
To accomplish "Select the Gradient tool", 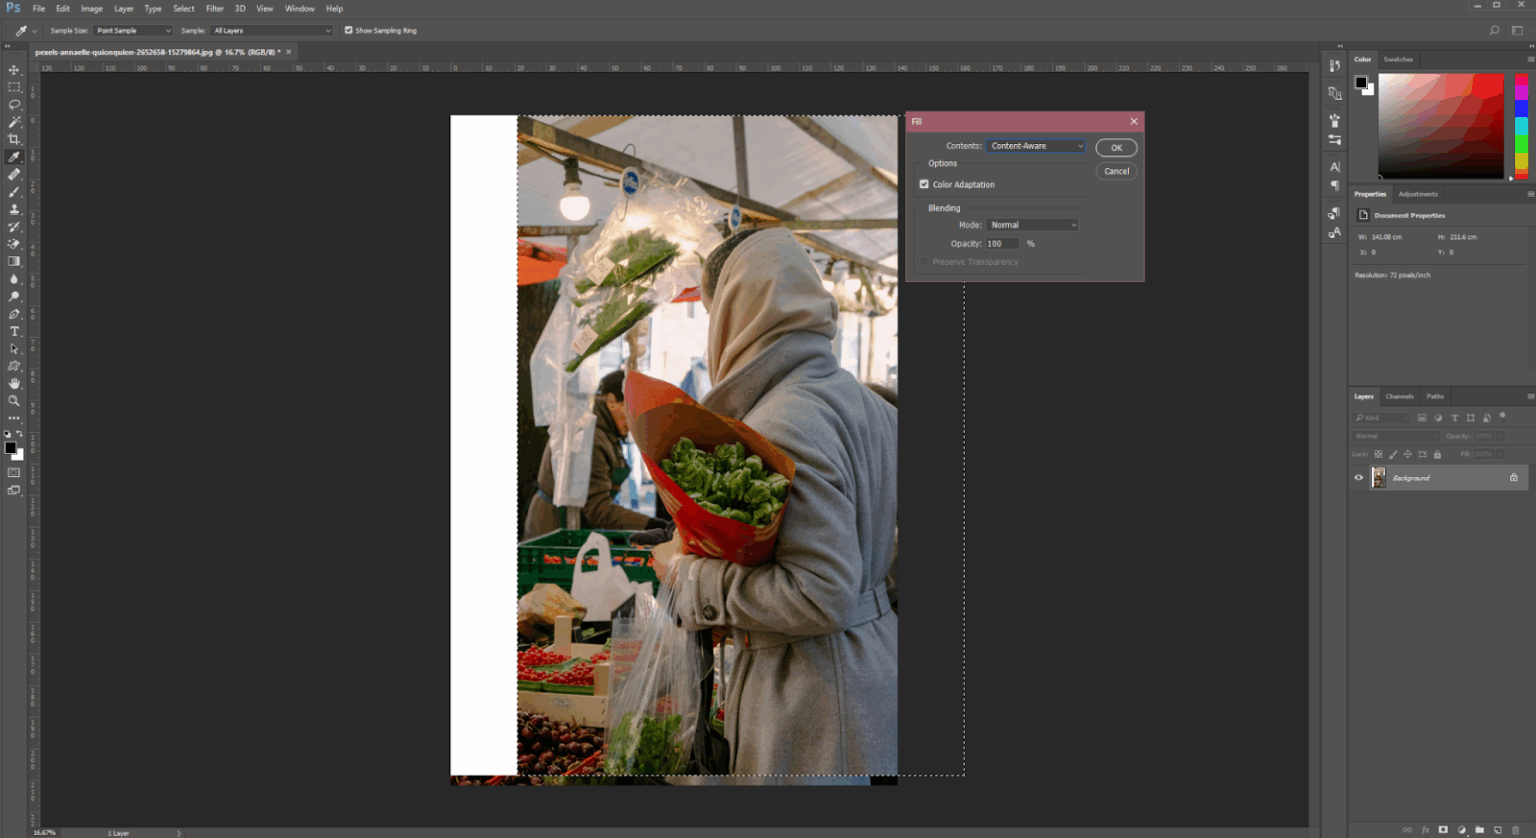I will click(14, 261).
